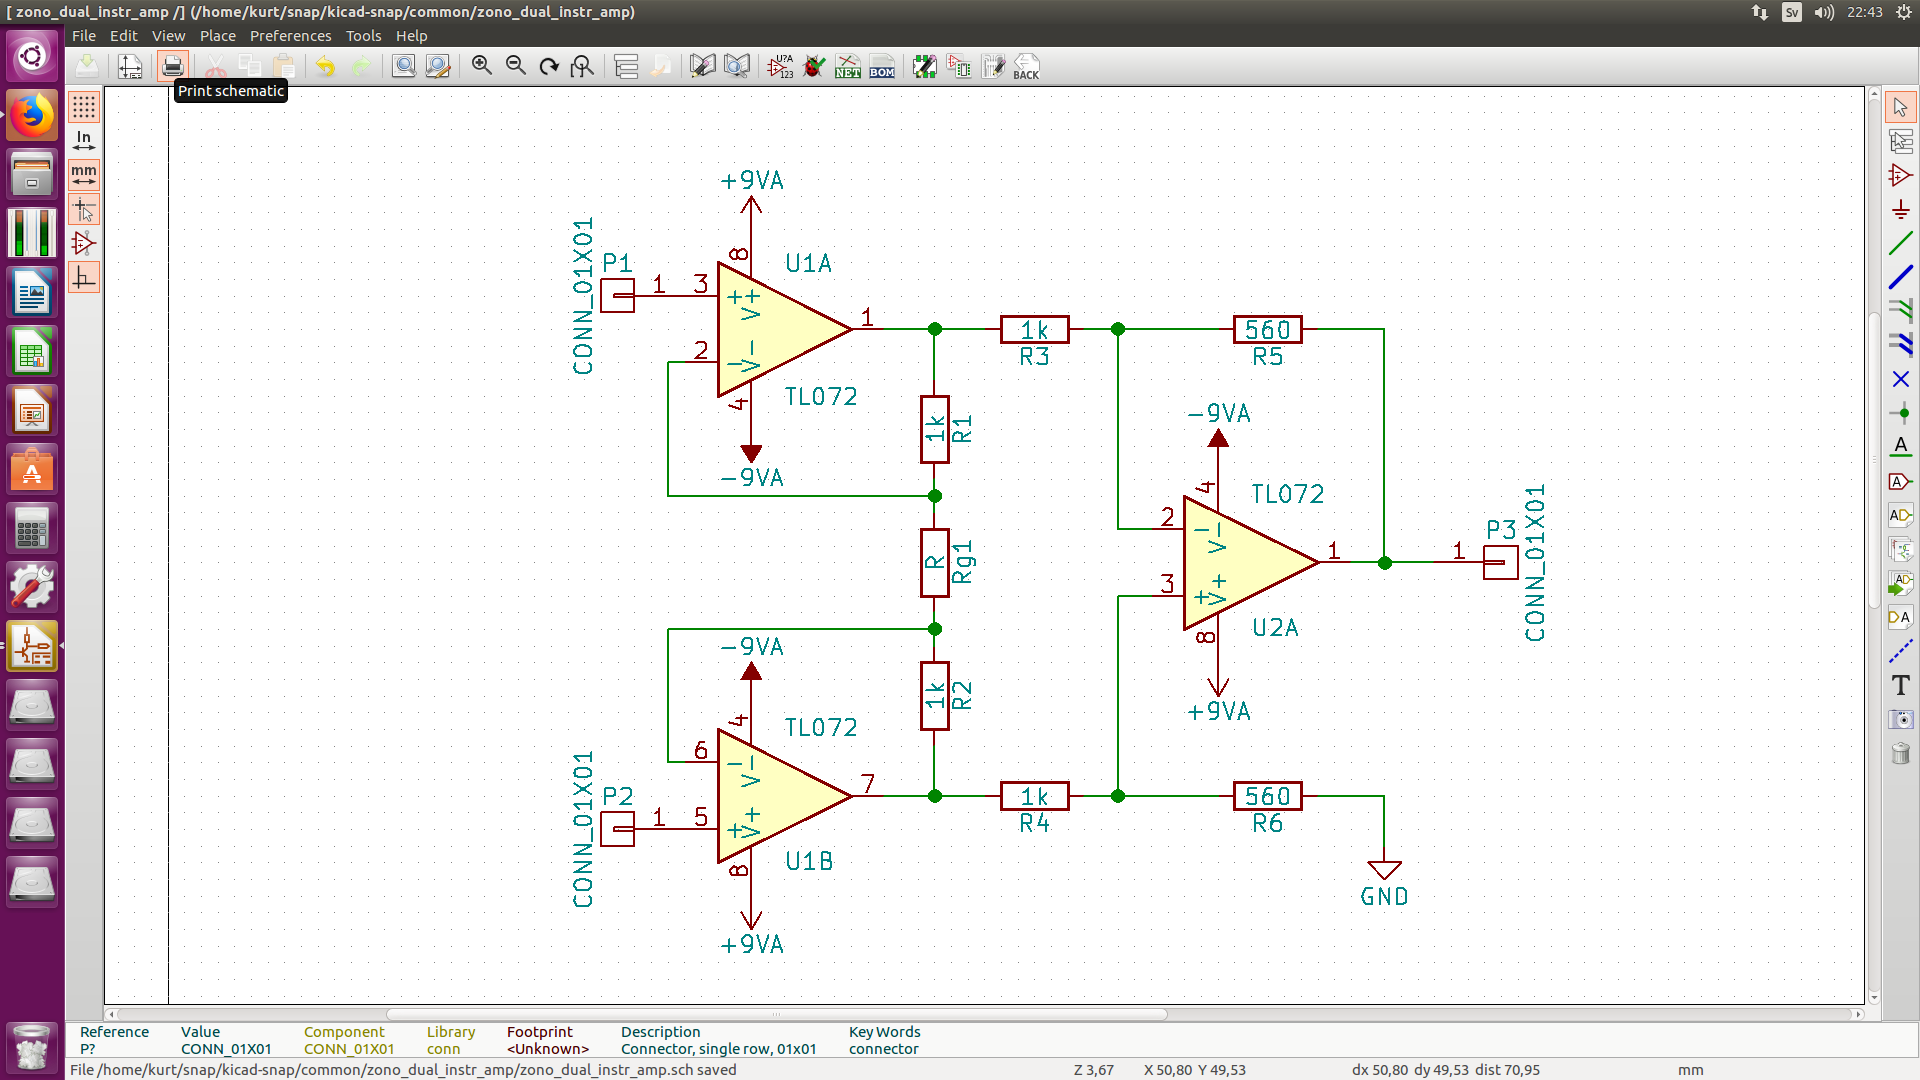Launch Firefox from the dock

[x=32, y=115]
